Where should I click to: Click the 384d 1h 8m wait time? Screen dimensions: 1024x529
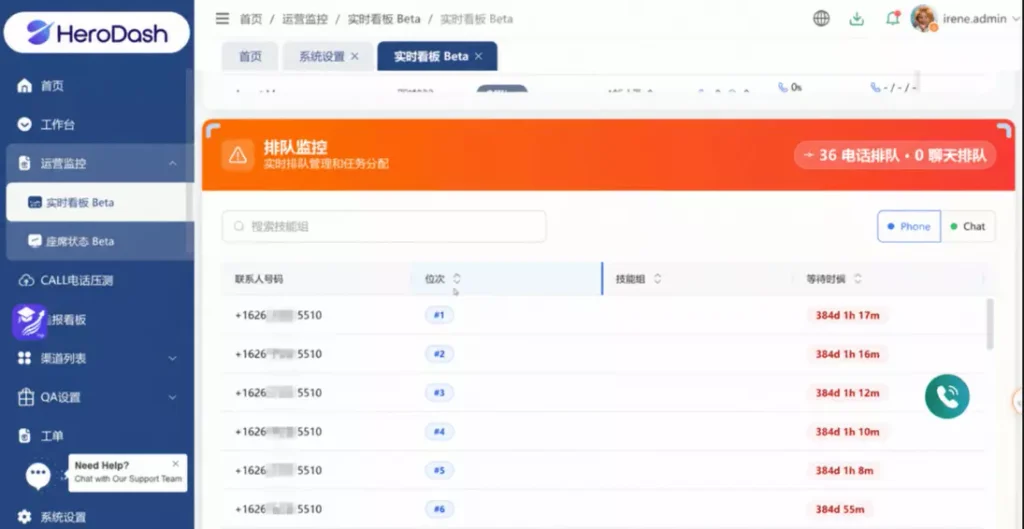pyautogui.click(x=844, y=470)
